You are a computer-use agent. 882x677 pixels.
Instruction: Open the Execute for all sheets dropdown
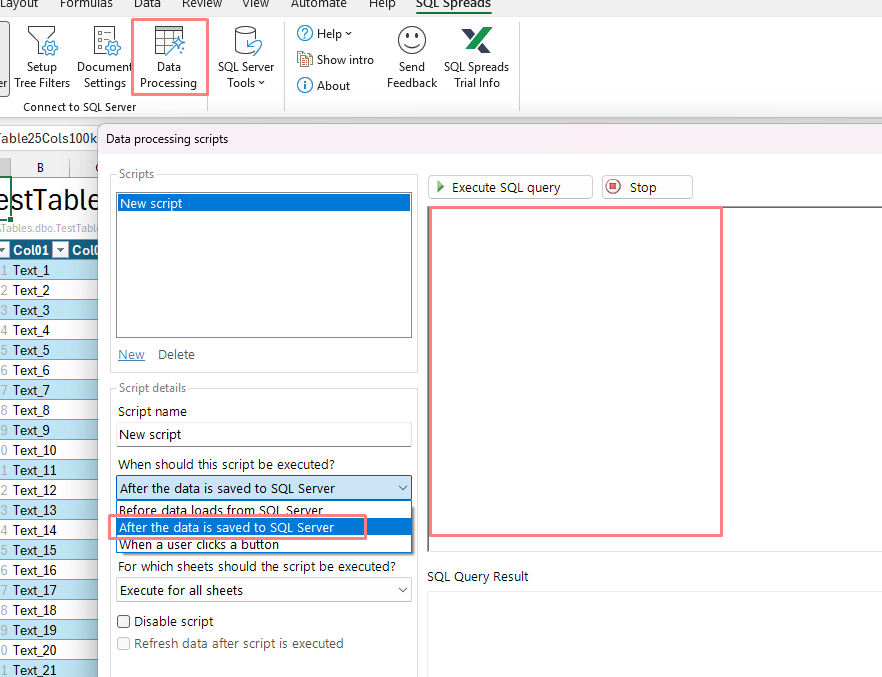click(264, 590)
